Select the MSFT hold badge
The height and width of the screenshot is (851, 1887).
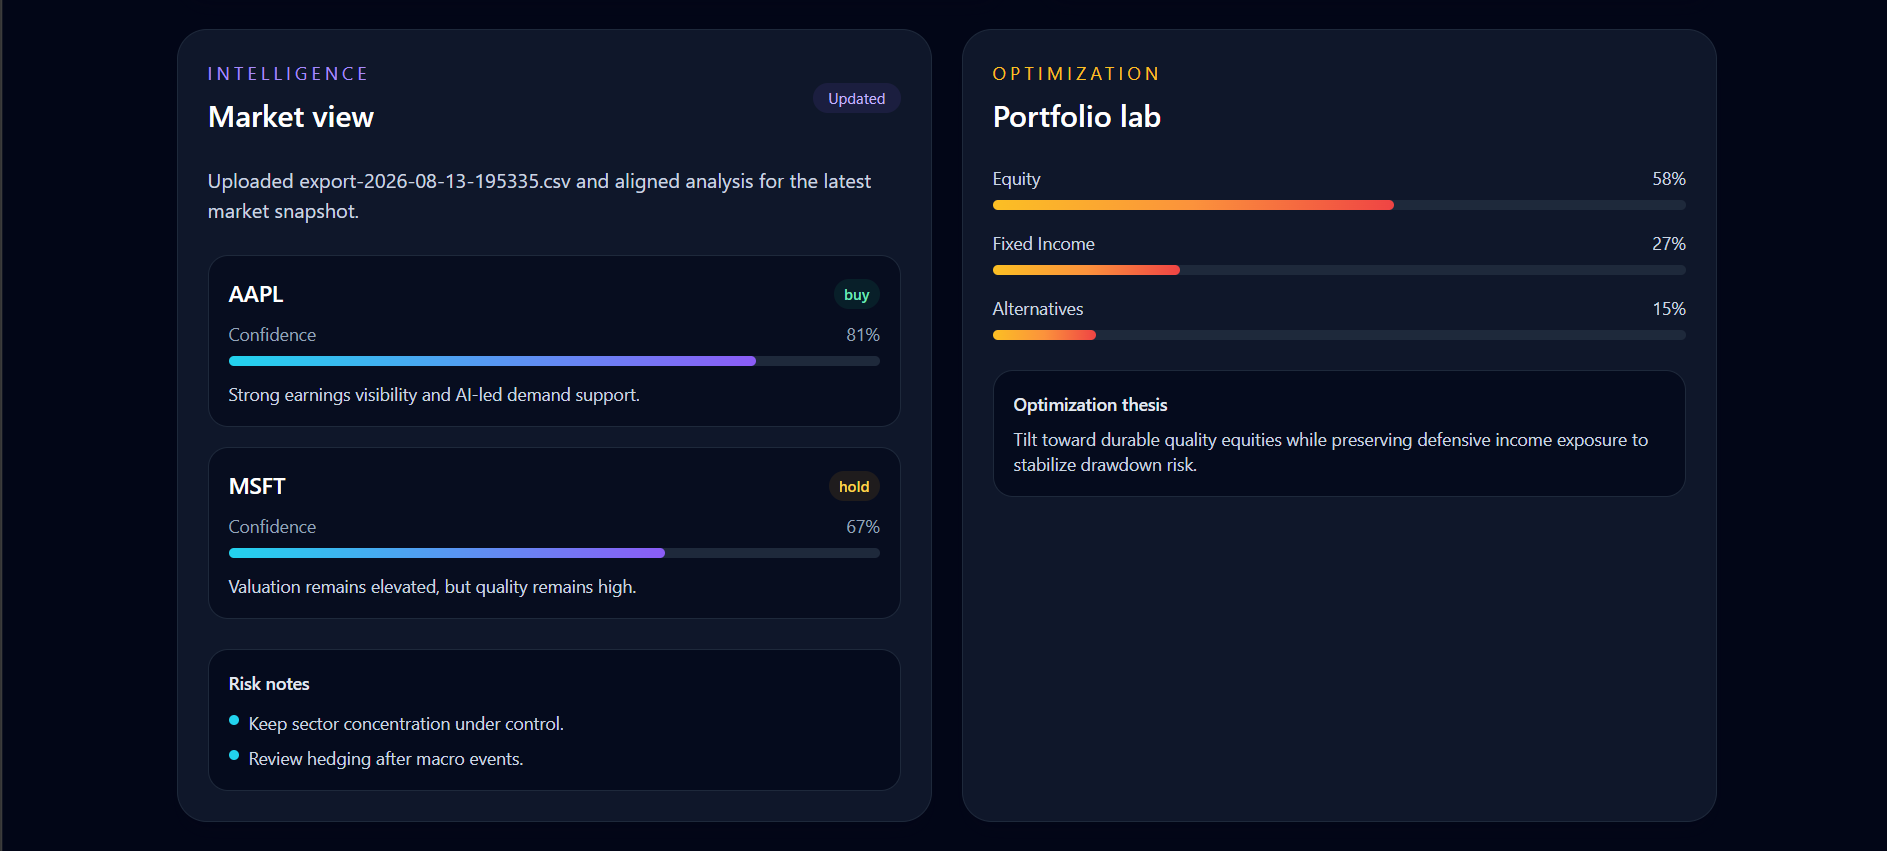pos(854,487)
